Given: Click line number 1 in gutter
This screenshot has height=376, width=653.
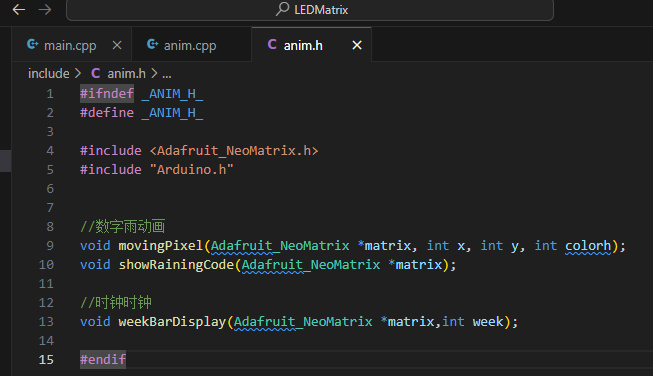Looking at the screenshot, I should (50, 94).
